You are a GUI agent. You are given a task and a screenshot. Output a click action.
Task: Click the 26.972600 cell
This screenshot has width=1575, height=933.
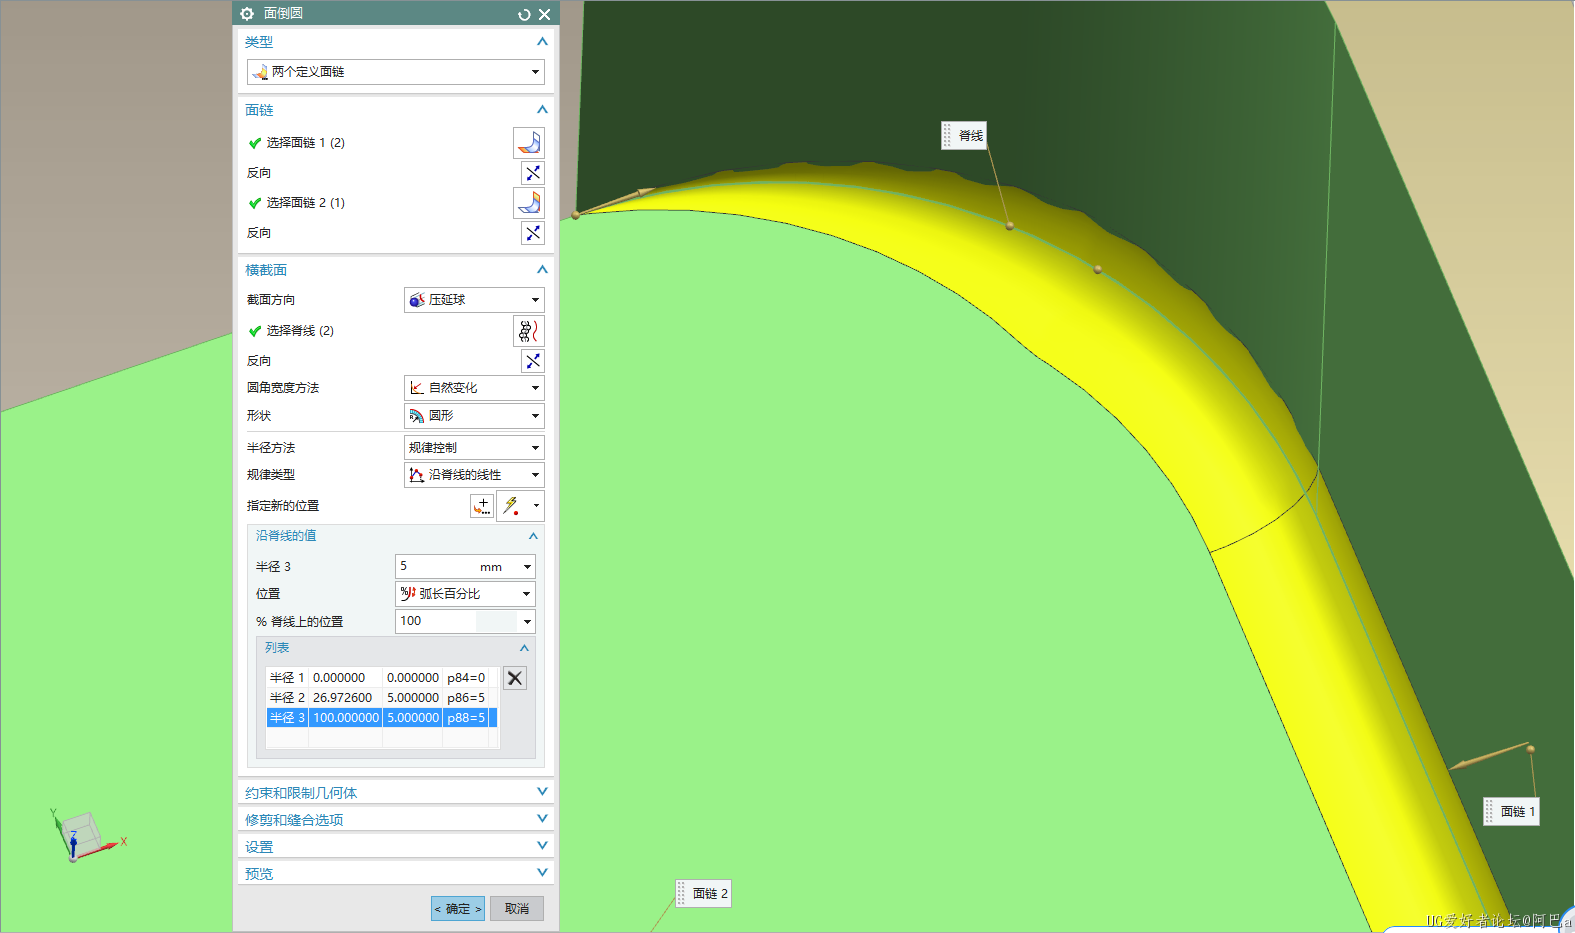[x=343, y=698]
